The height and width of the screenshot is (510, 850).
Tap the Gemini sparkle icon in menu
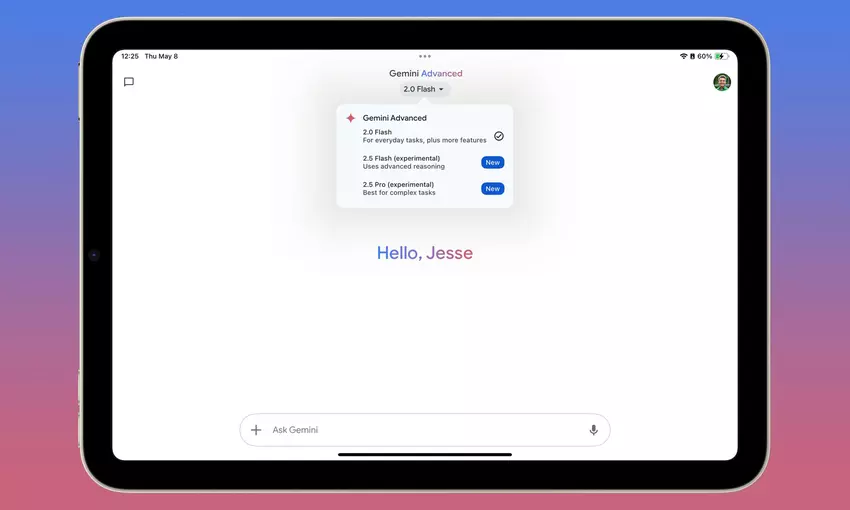(351, 118)
